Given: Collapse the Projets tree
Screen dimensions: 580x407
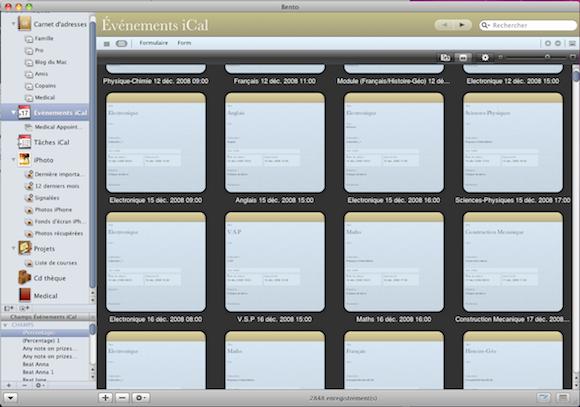Looking at the screenshot, I should (x=13, y=248).
